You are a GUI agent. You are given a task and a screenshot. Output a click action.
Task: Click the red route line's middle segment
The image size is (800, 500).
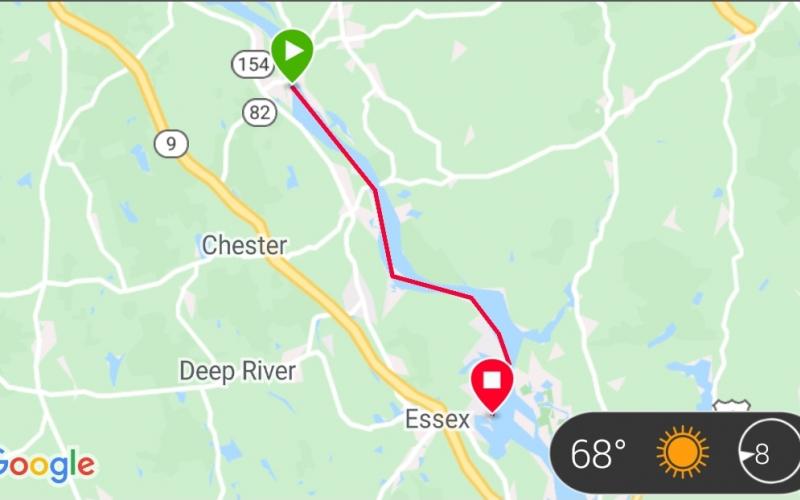tap(384, 233)
